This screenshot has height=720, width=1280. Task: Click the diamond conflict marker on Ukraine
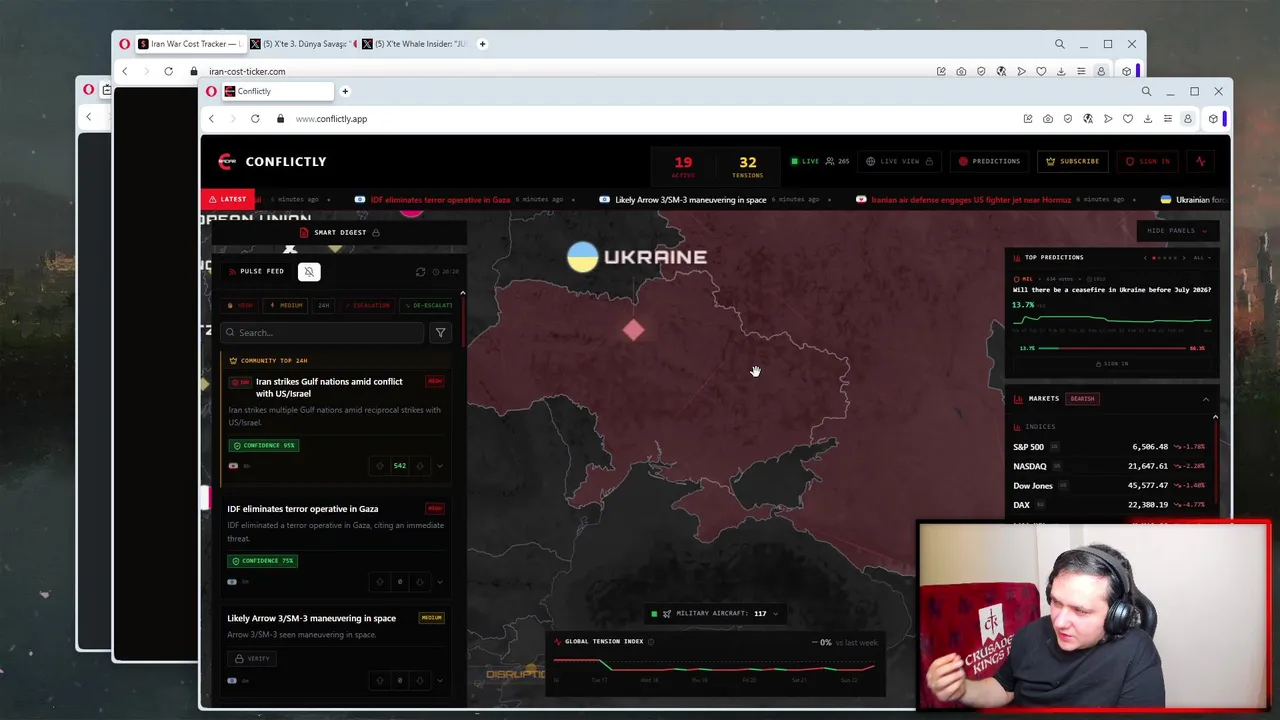[x=633, y=331]
